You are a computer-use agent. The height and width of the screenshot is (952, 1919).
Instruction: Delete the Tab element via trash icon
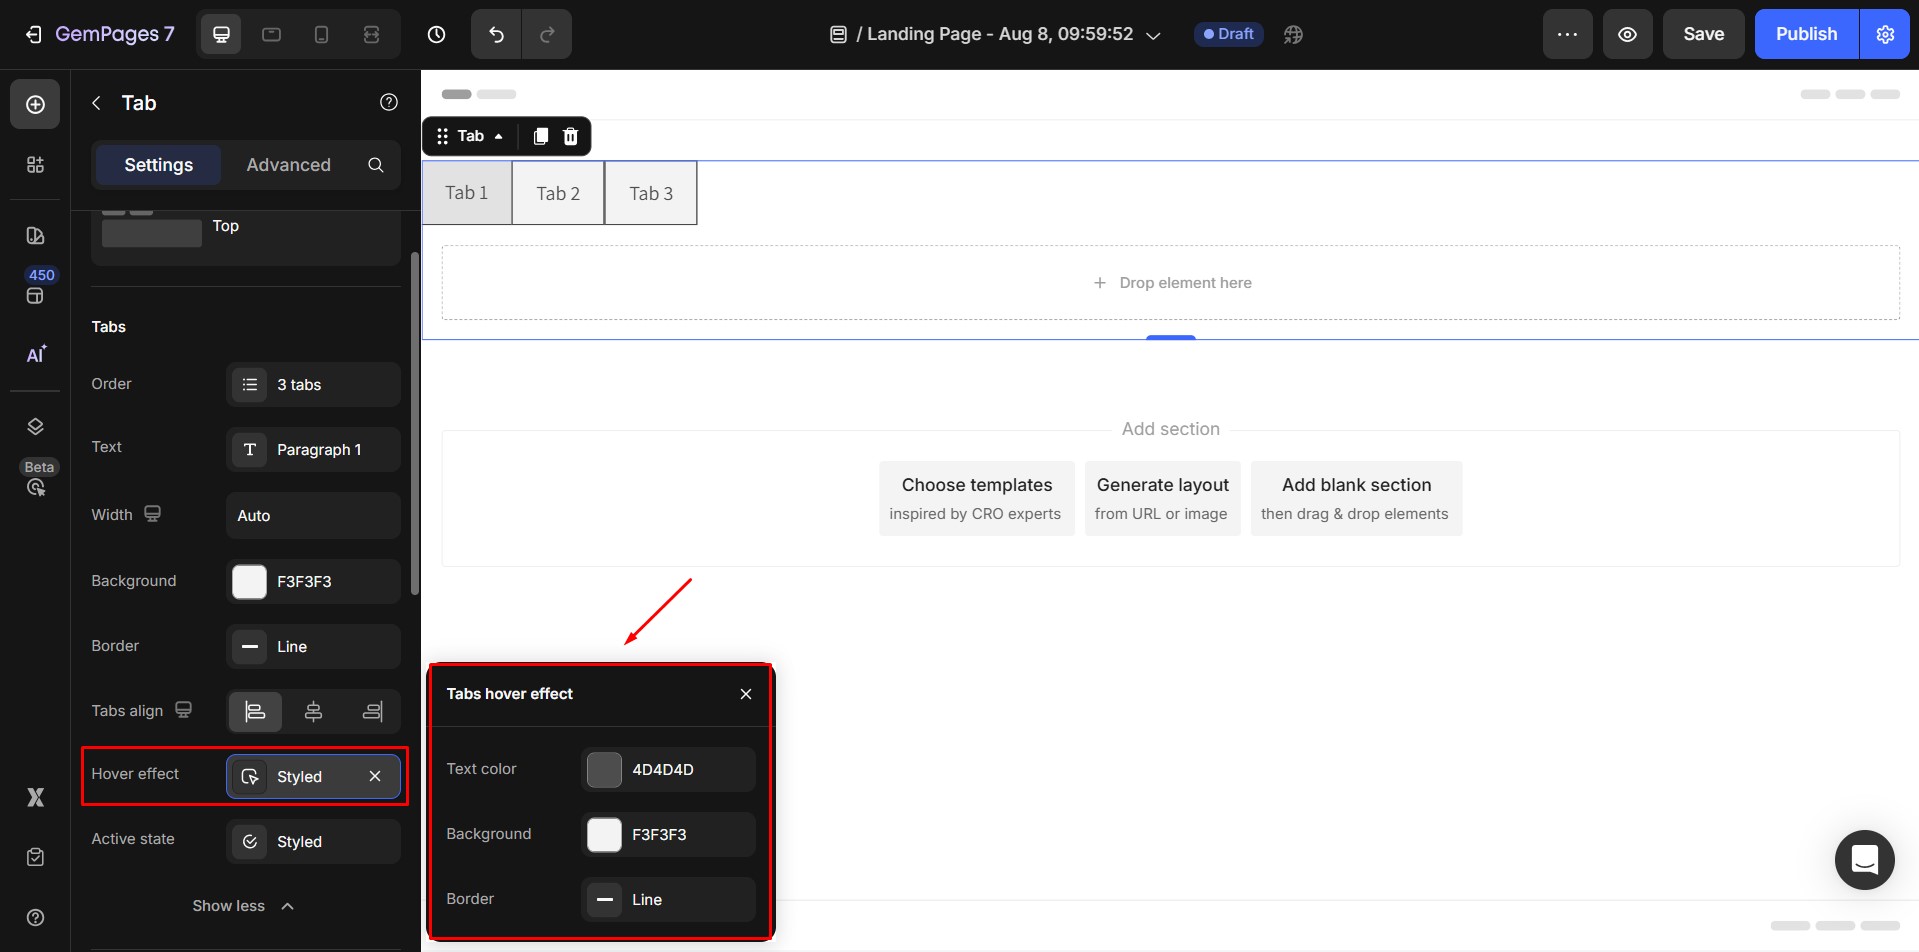pos(570,136)
